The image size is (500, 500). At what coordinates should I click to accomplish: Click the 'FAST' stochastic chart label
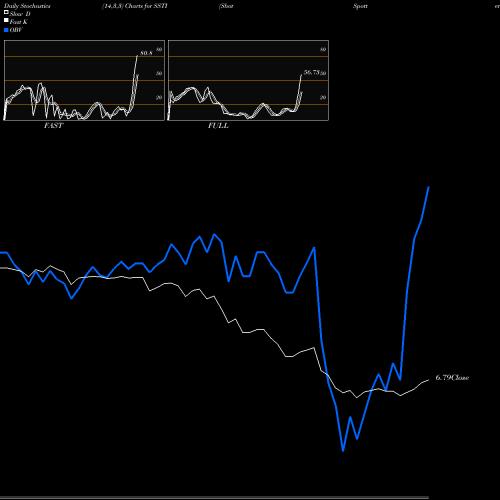click(53, 125)
